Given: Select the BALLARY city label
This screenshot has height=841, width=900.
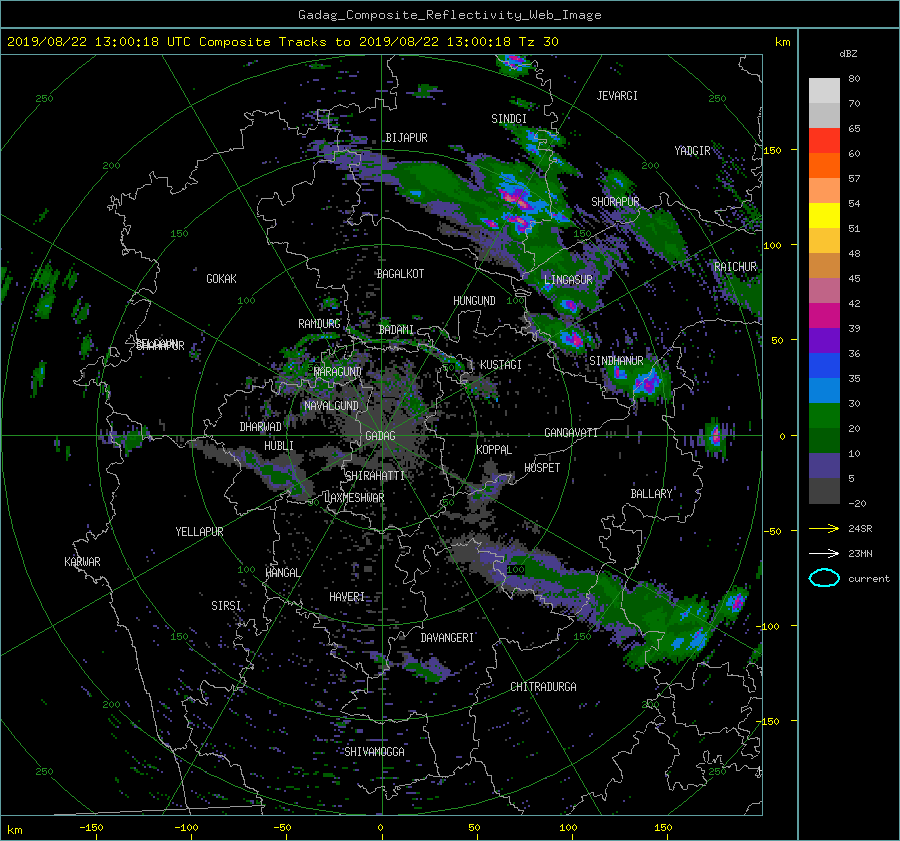Looking at the screenshot, I should click(651, 494).
